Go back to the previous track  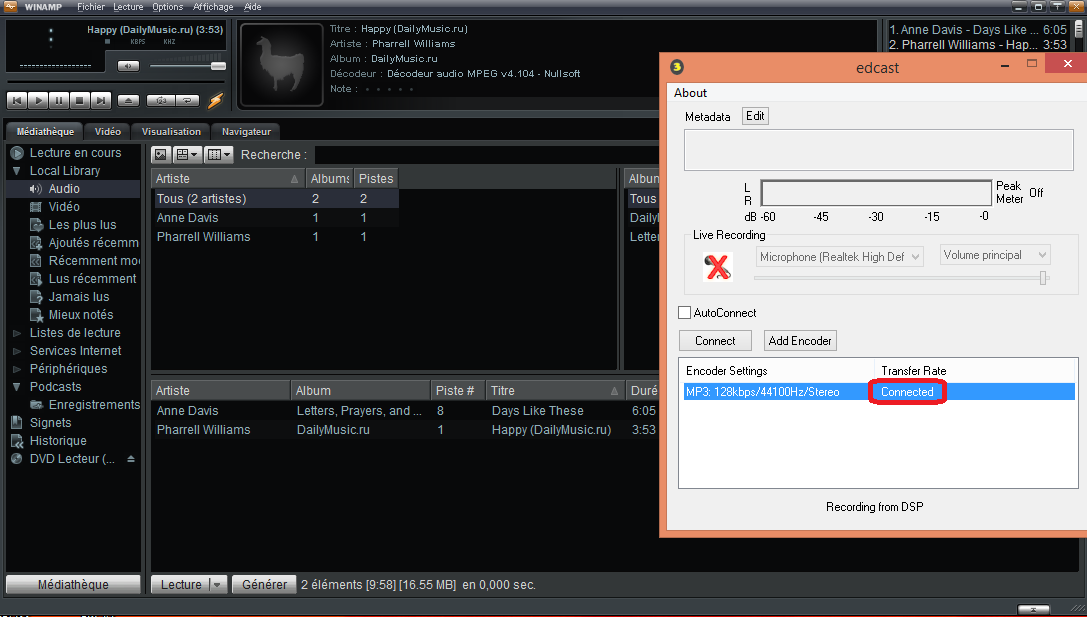click(x=17, y=100)
